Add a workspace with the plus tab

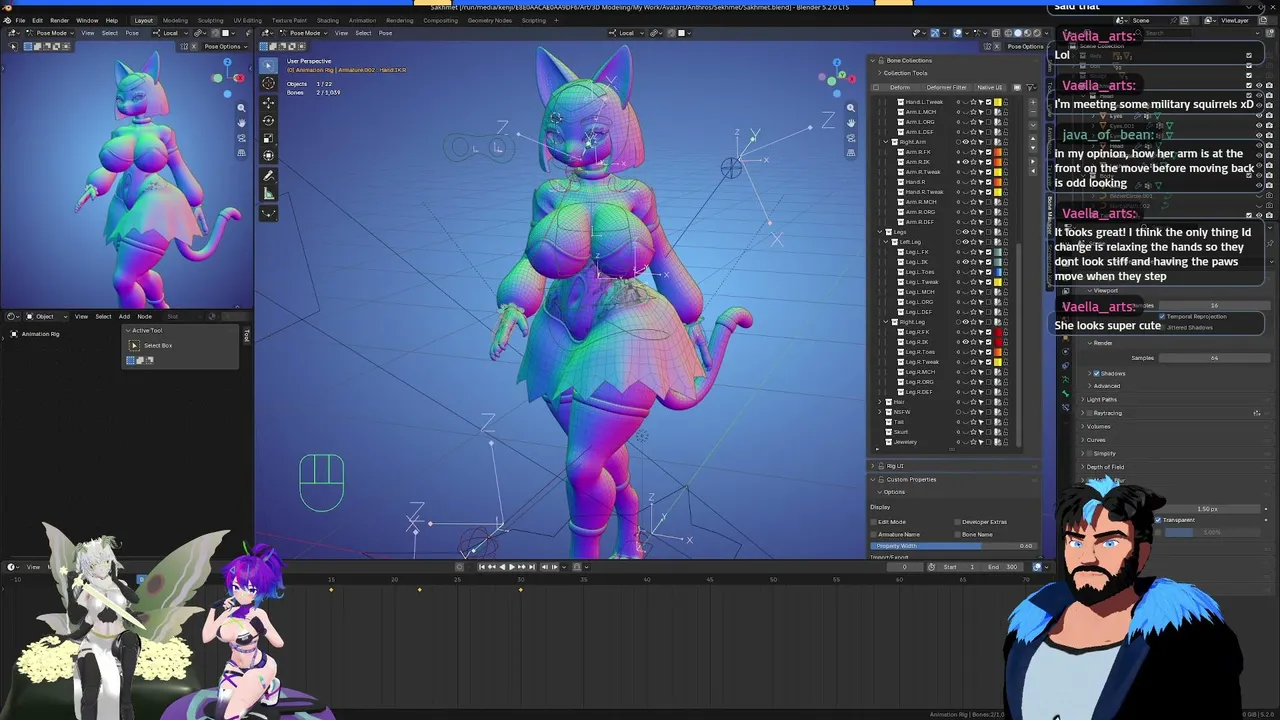point(556,20)
